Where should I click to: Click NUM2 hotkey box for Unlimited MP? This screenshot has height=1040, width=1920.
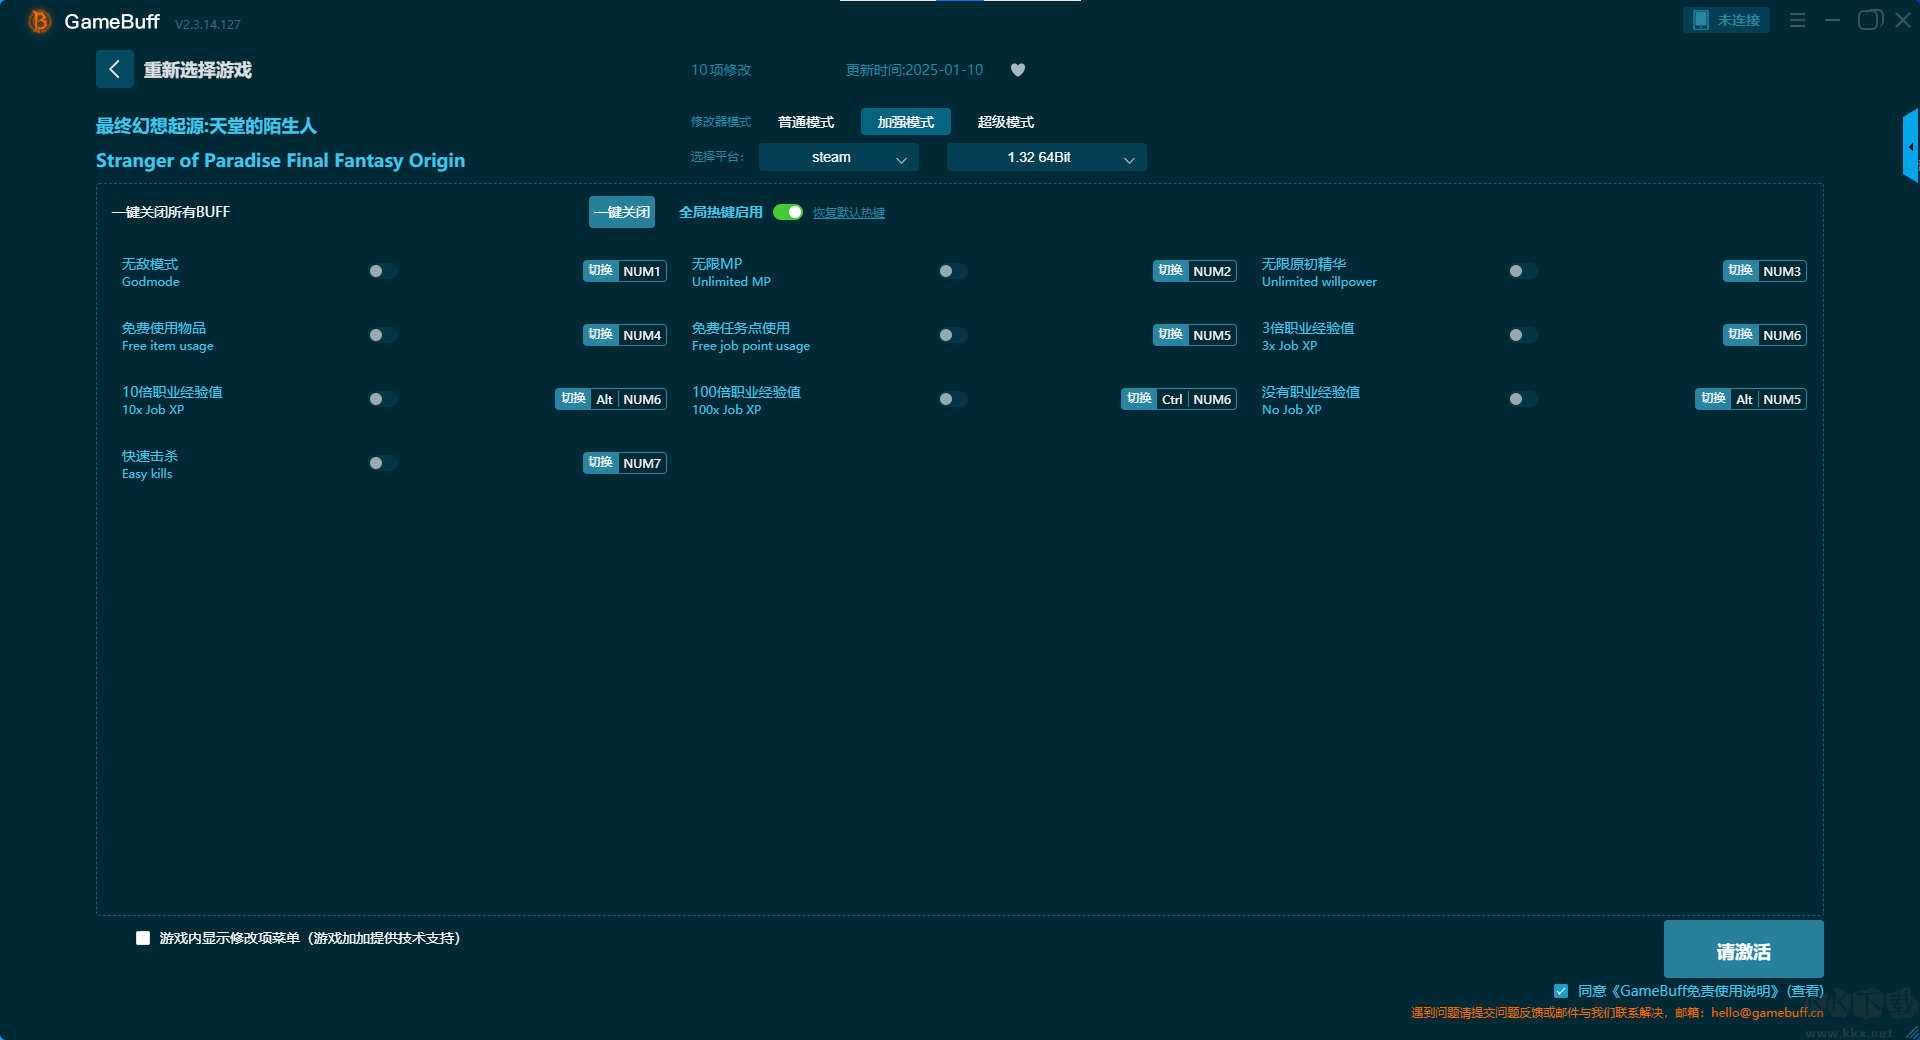pos(1212,271)
